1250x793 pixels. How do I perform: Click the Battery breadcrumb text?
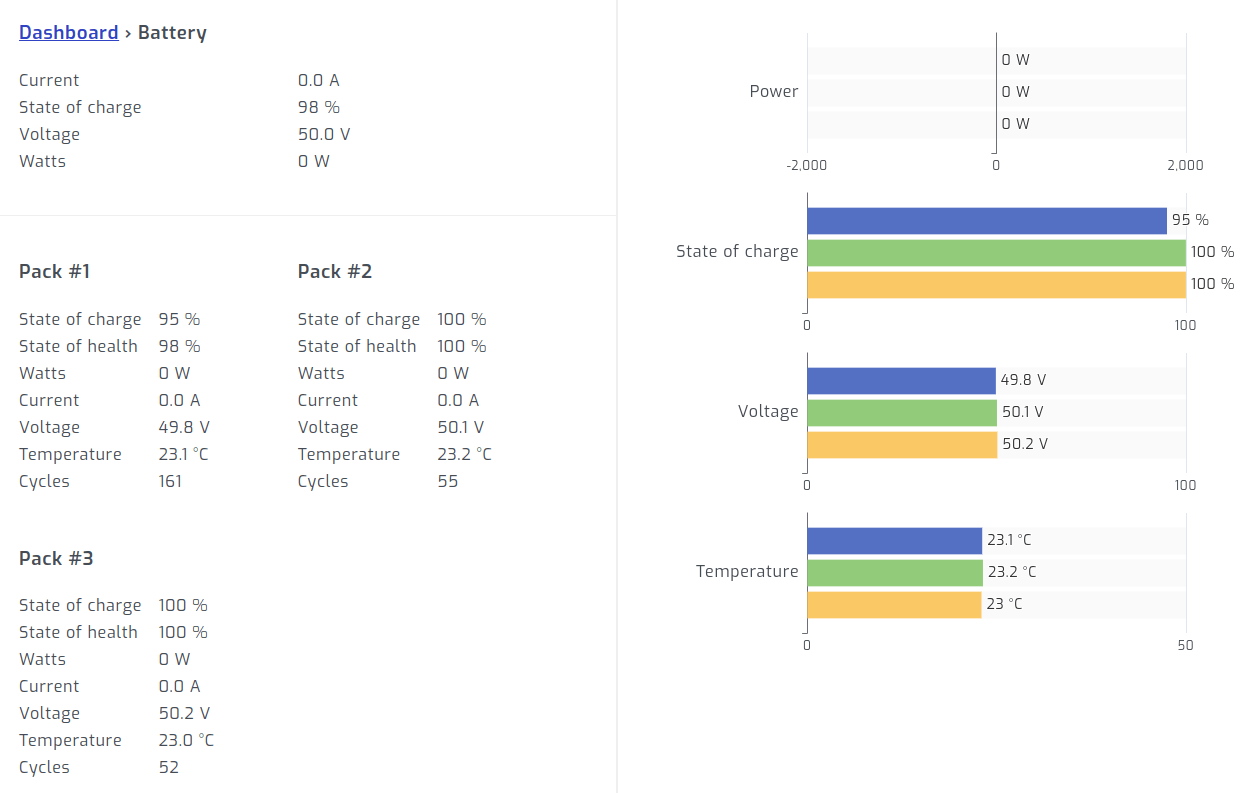click(172, 33)
